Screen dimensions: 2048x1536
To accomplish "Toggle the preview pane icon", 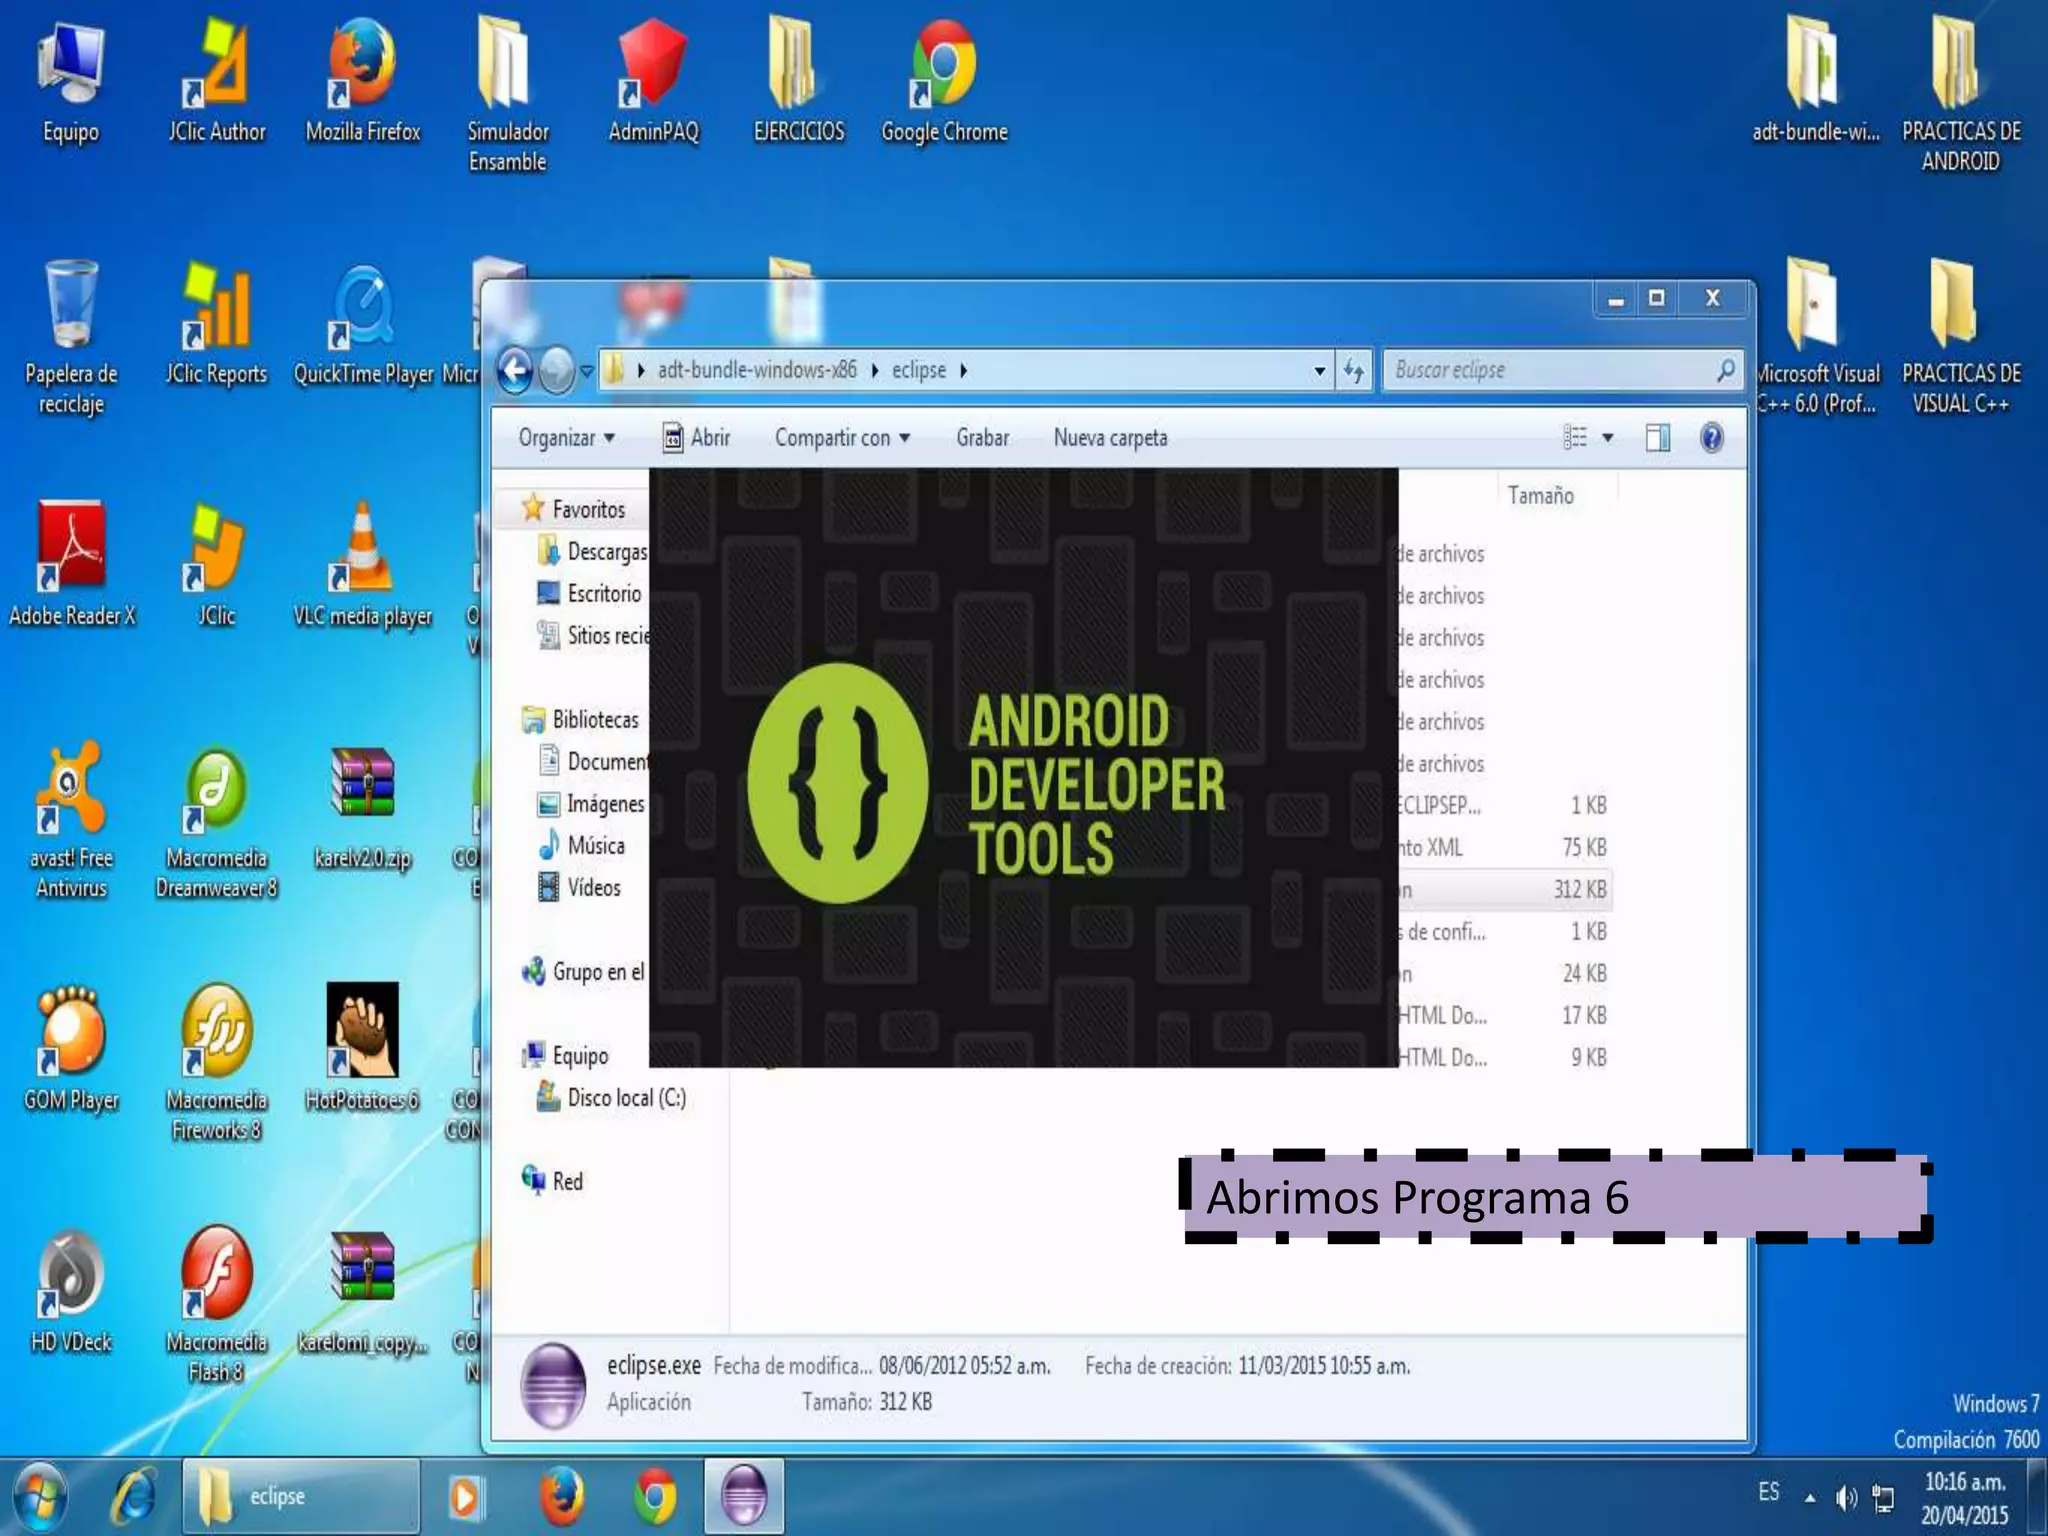I will (1657, 438).
